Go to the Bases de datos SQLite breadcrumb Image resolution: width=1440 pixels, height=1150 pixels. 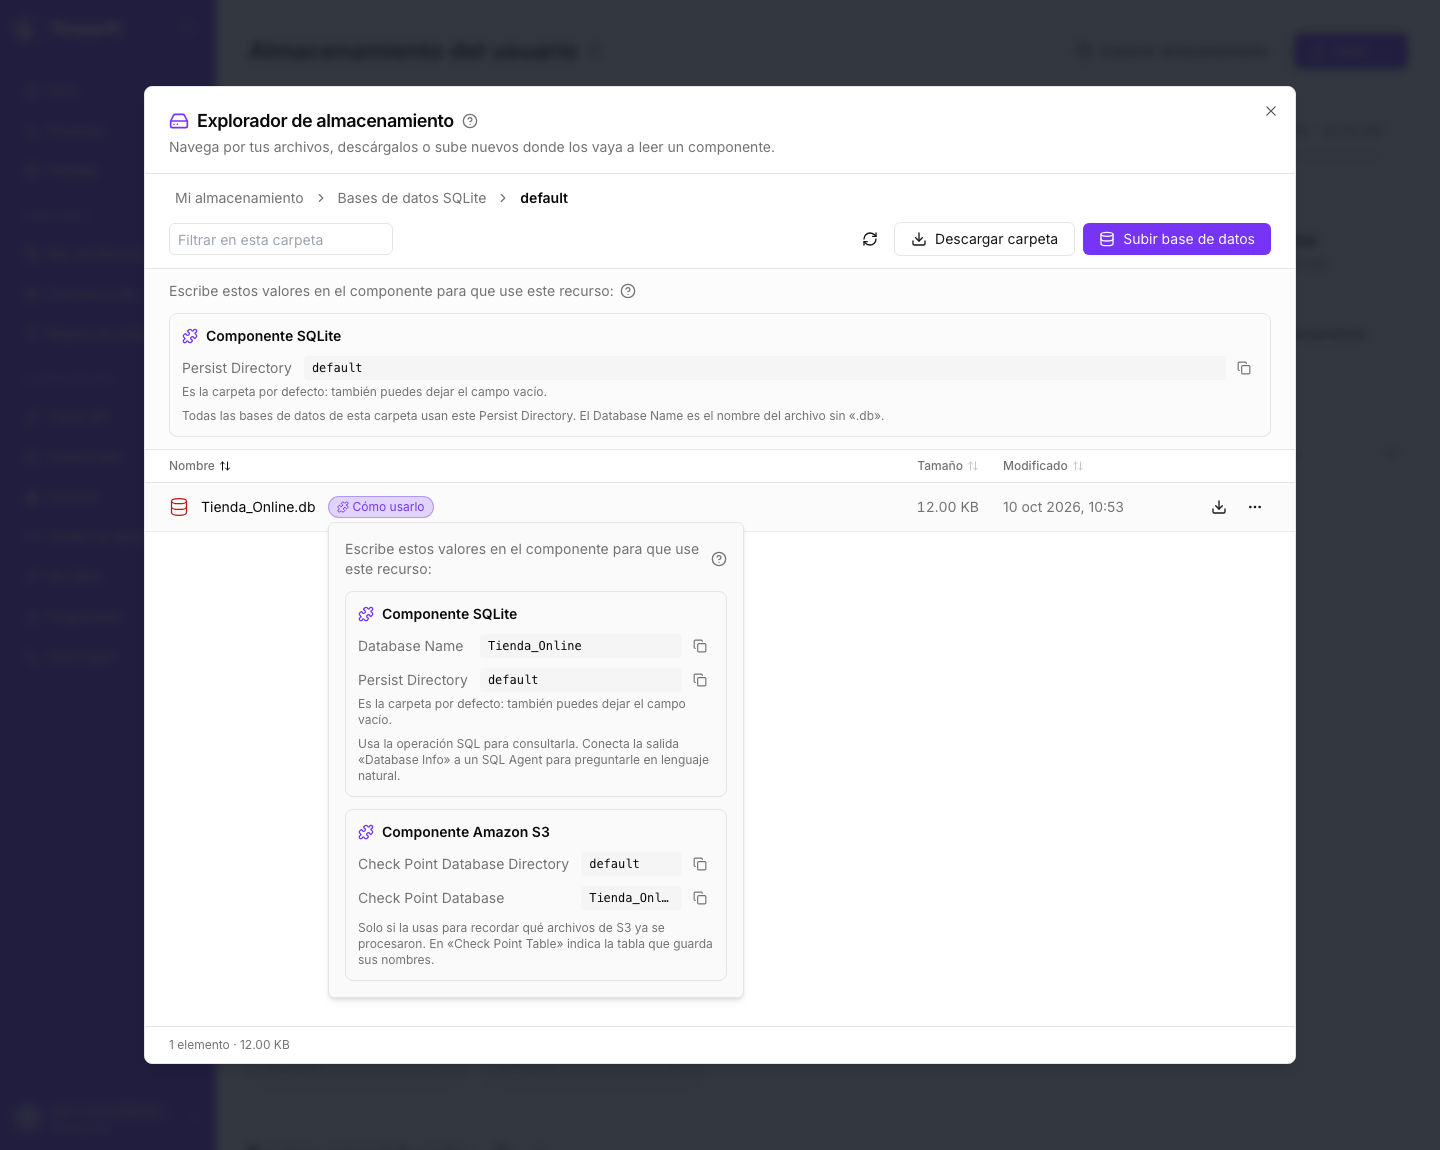(x=412, y=198)
